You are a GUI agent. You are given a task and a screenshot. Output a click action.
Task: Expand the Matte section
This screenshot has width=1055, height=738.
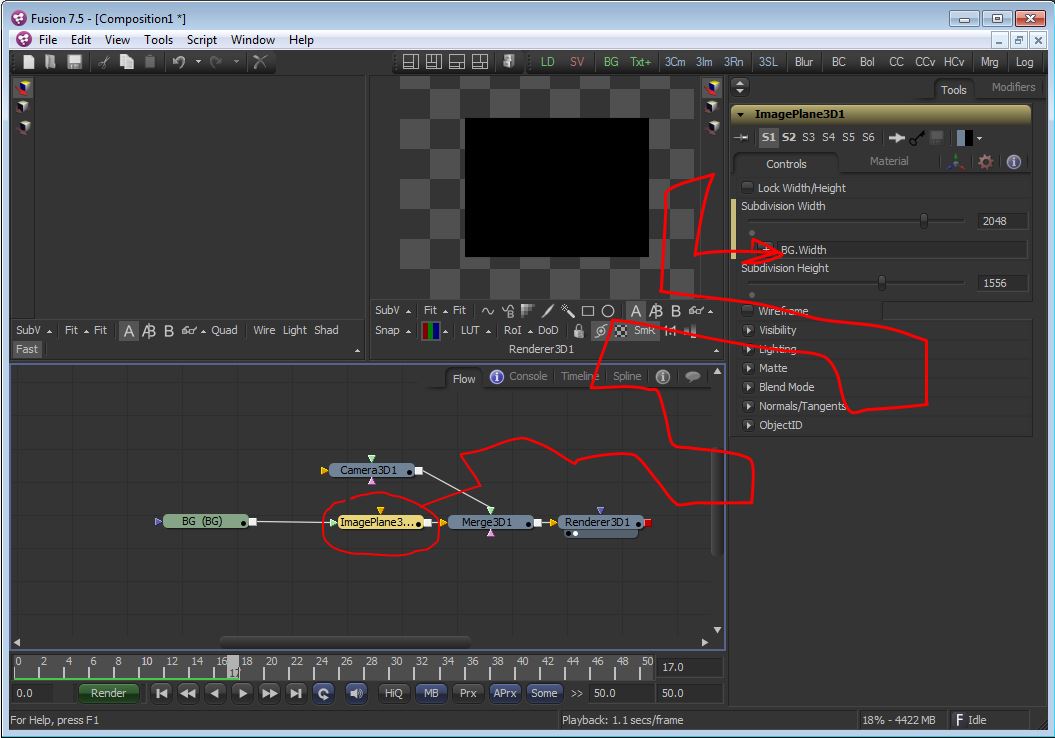tap(748, 368)
